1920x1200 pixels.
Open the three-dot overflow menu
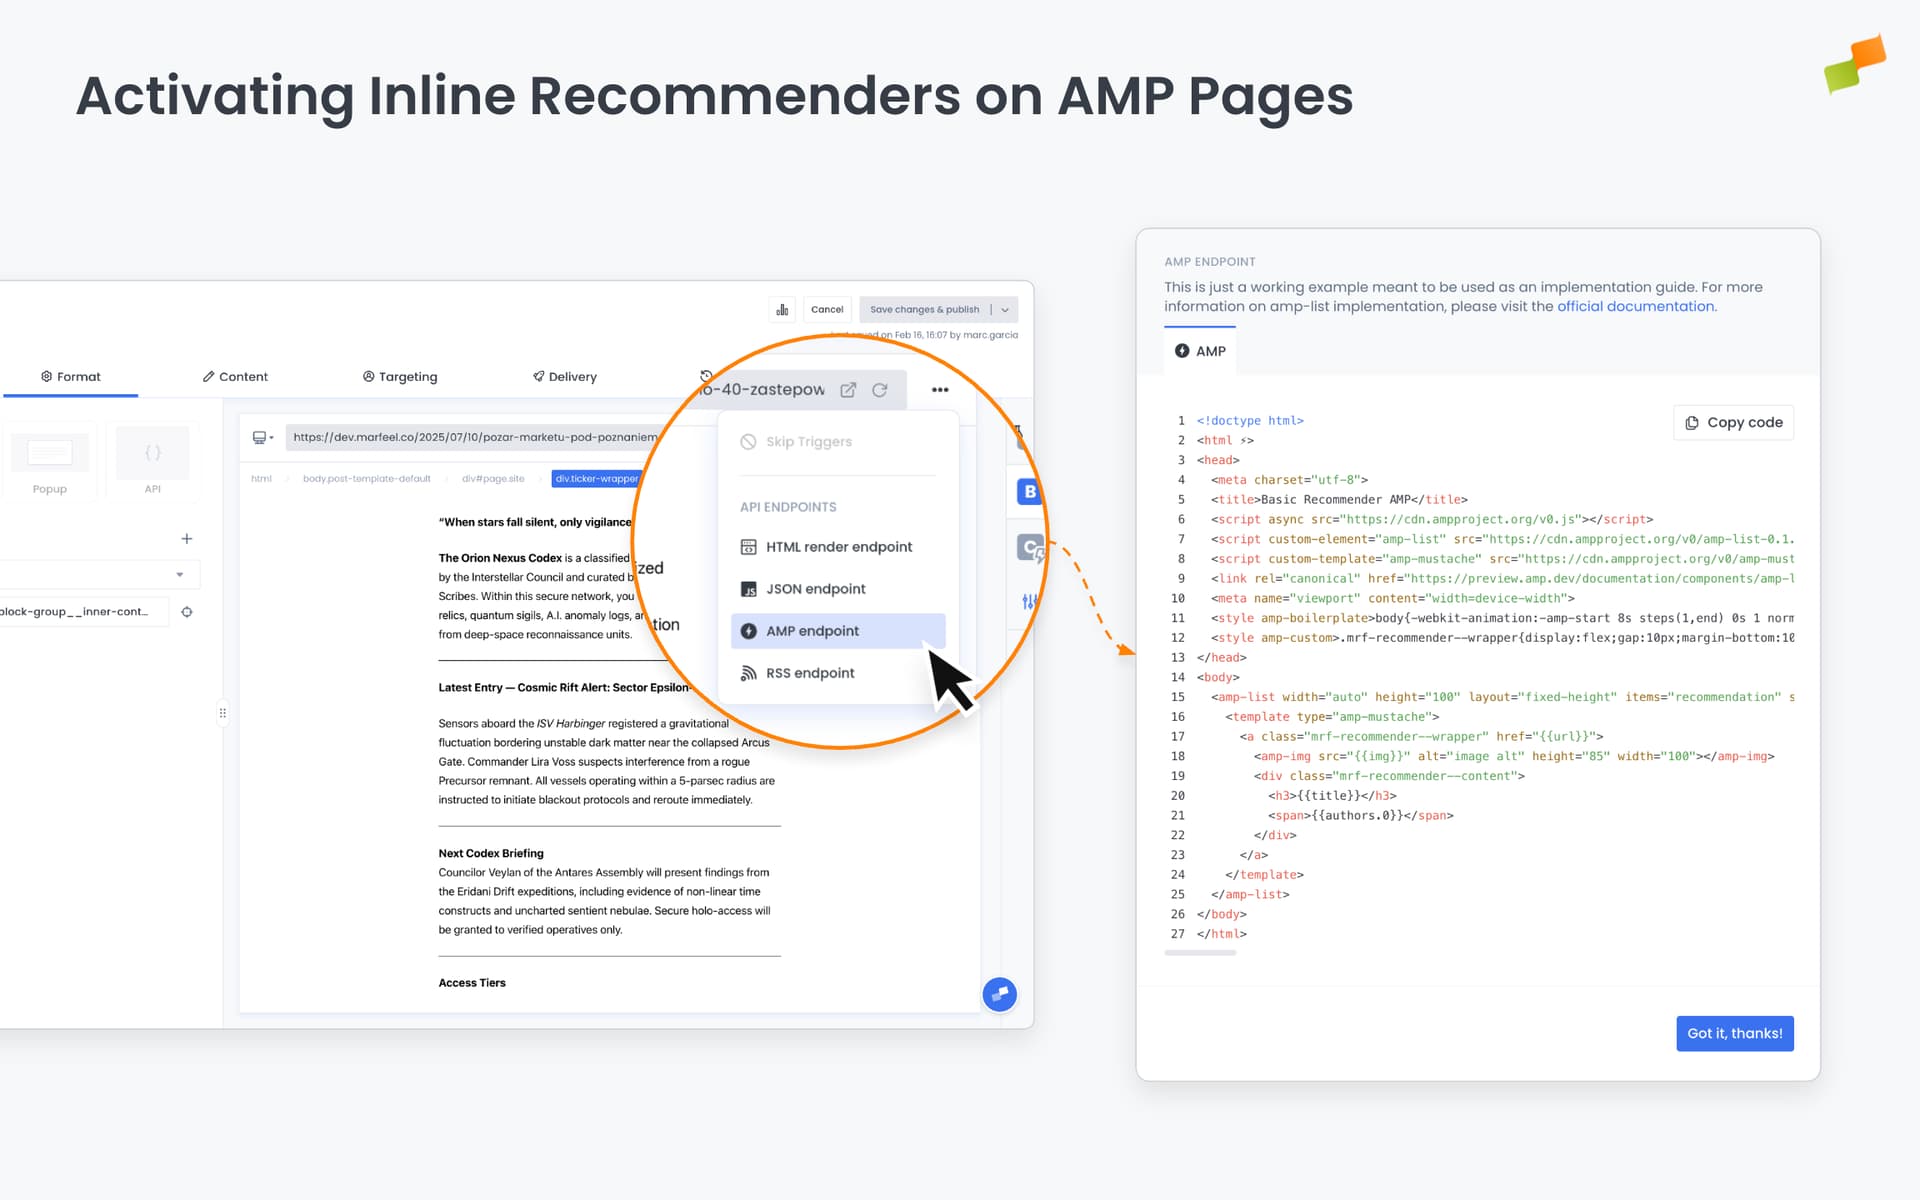[x=939, y=389]
